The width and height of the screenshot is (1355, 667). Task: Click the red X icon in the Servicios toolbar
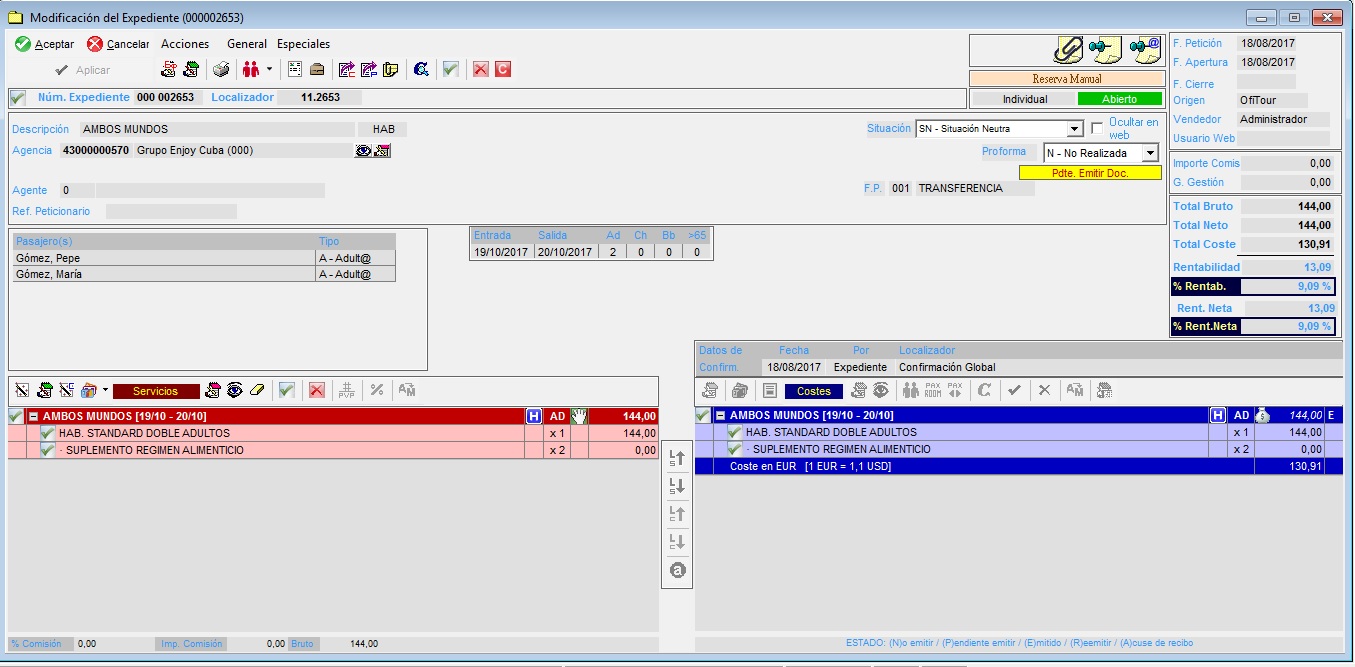(x=316, y=390)
